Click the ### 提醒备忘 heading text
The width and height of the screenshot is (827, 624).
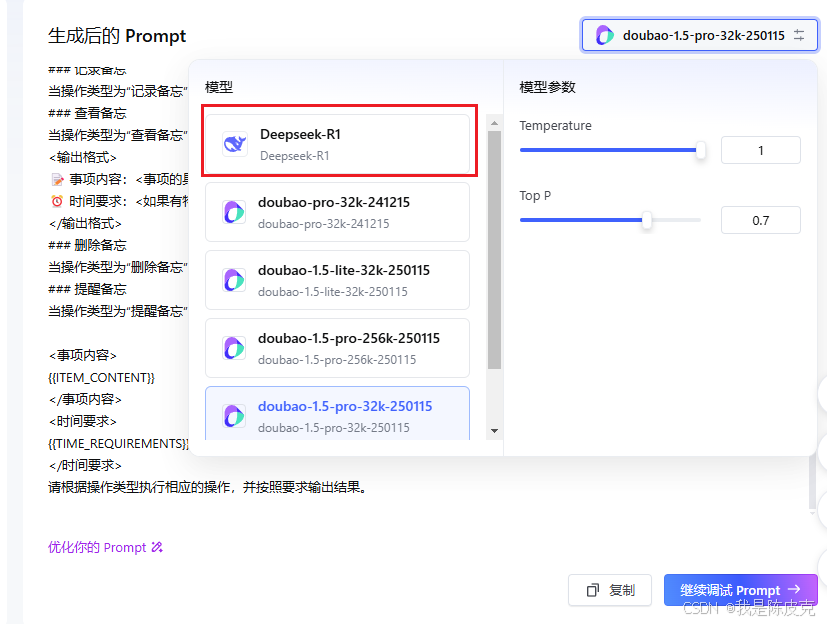(87, 290)
